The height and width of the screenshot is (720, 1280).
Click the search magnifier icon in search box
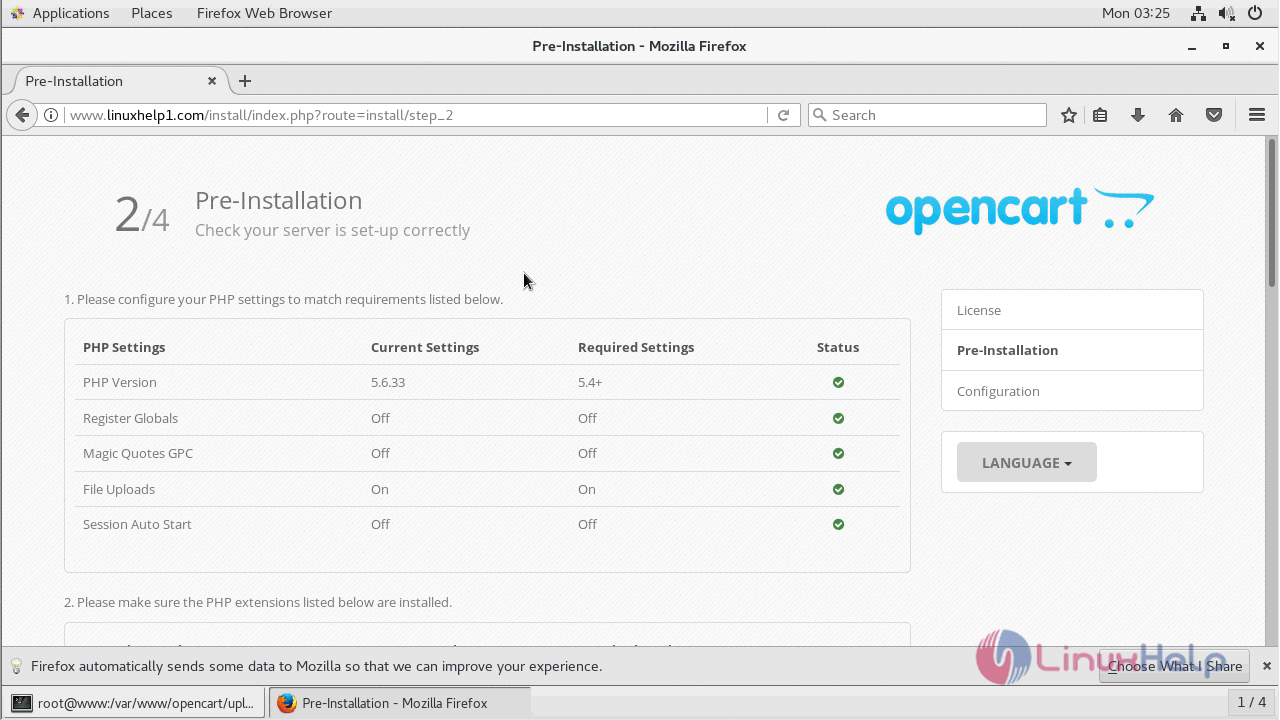click(x=820, y=115)
